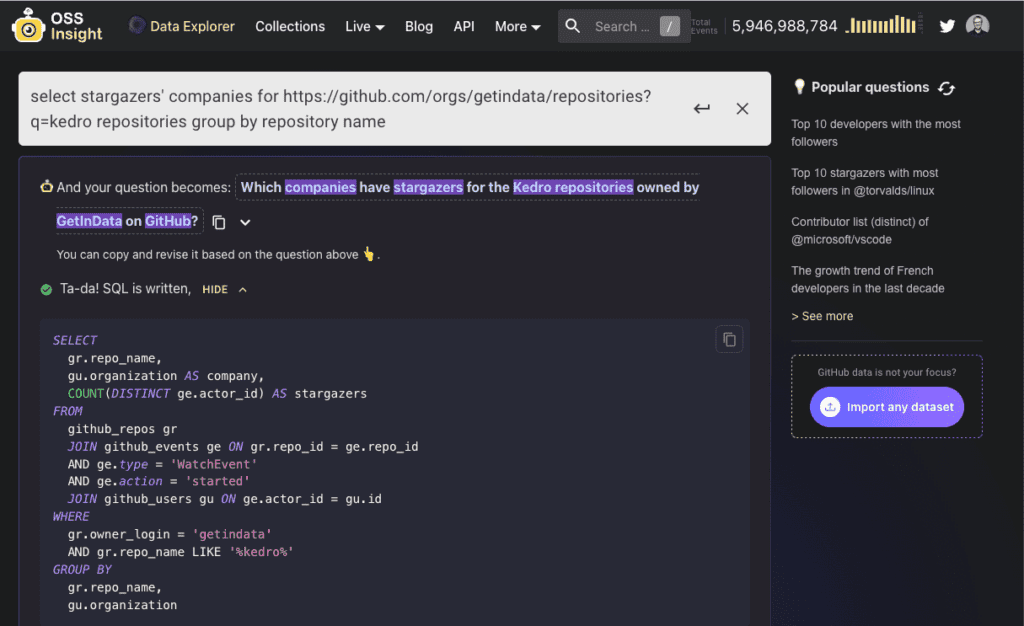Screen dimensions: 1024x626
Task: Click the See more questions link
Action: coord(822,316)
